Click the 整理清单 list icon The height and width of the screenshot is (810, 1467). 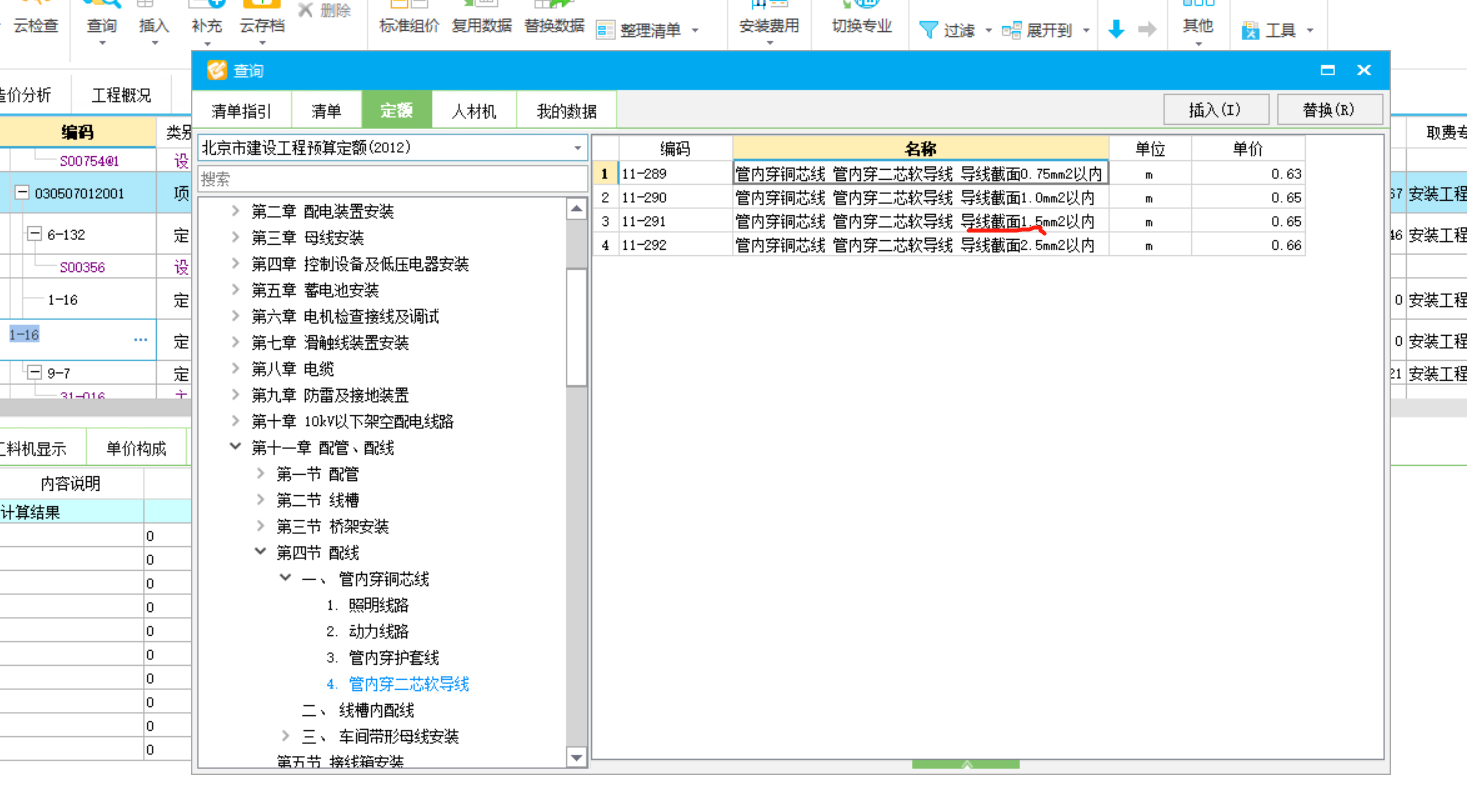tap(605, 30)
